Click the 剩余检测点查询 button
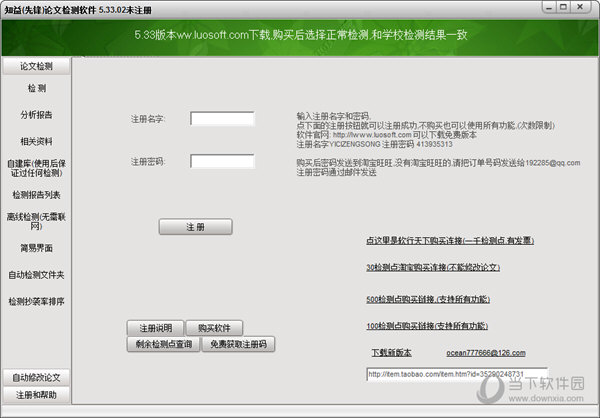 tap(163, 344)
